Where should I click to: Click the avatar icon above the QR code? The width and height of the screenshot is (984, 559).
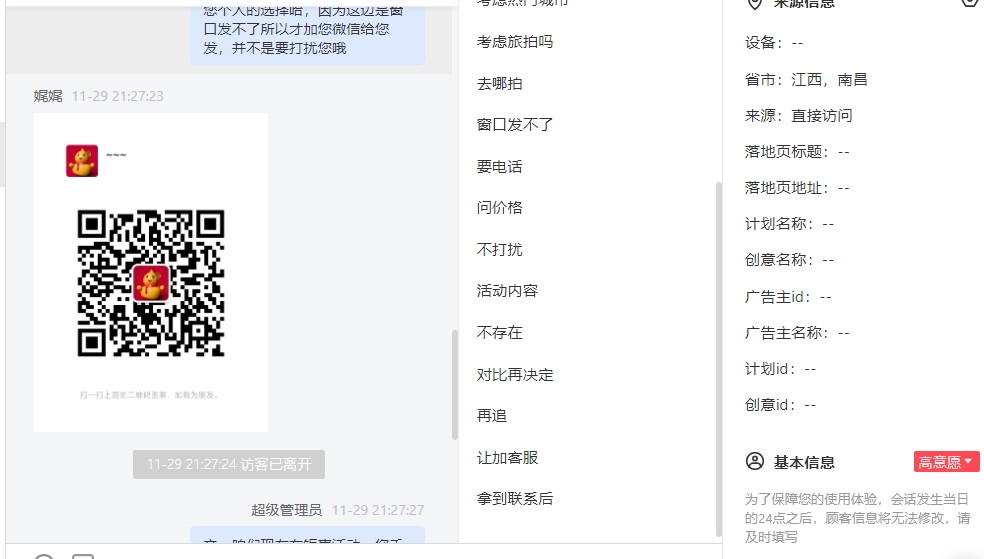[x=82, y=161]
